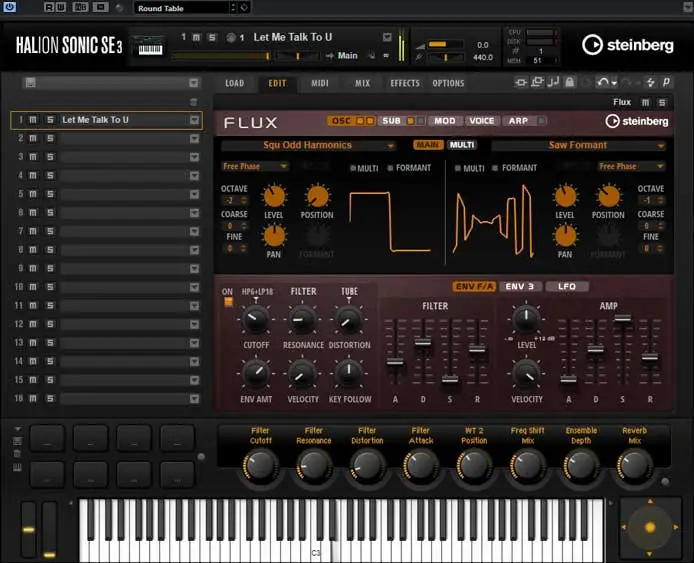Mute slot 5 in the slot rack
Viewport: 694px width, 563px height.
[33, 194]
